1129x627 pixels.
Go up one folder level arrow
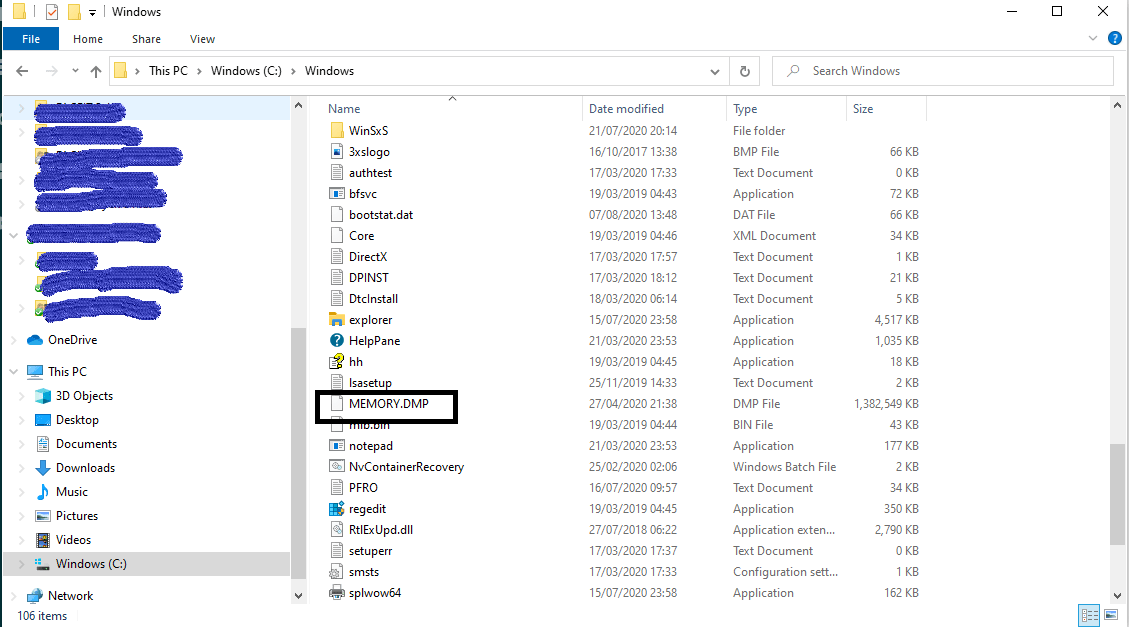point(96,71)
